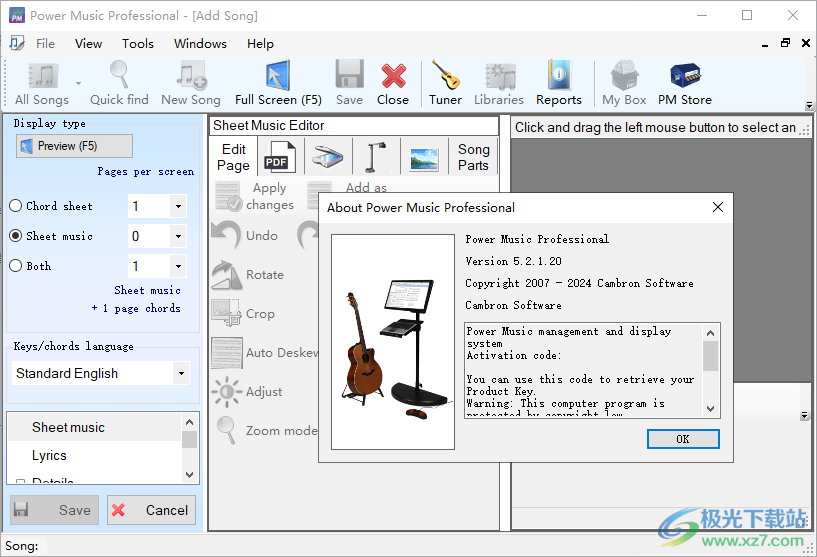This screenshot has height=557, width=817.
Task: Switch to the Song Parts tab
Action: [x=473, y=157]
